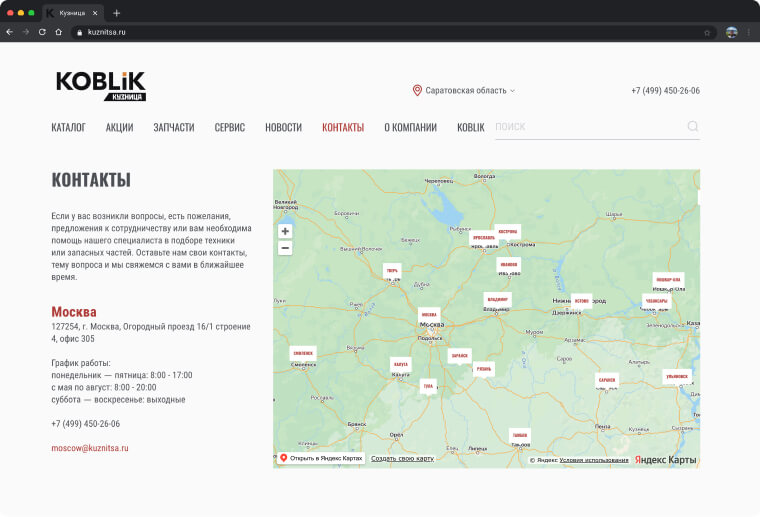Click the search magnifier icon

point(693,126)
